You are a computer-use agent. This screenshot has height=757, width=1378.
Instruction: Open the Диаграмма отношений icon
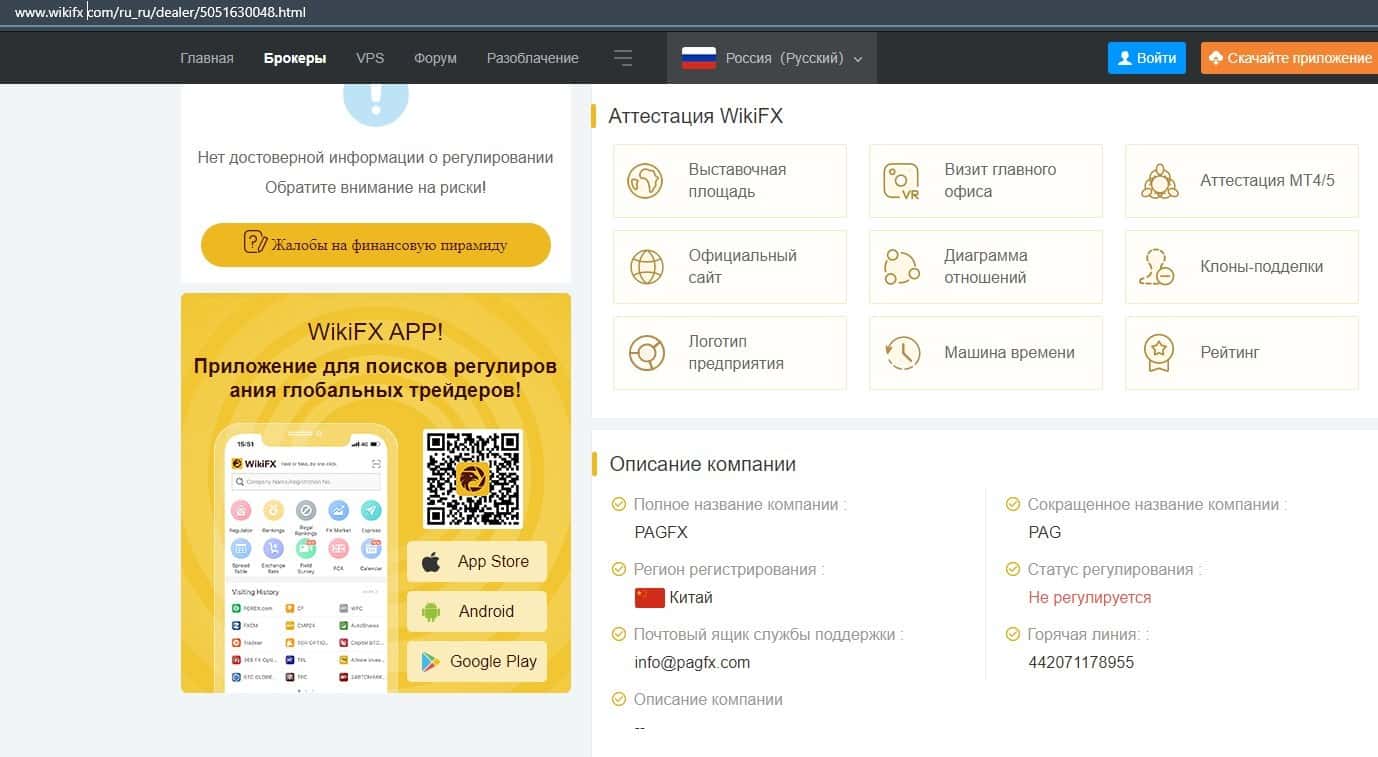(x=902, y=267)
